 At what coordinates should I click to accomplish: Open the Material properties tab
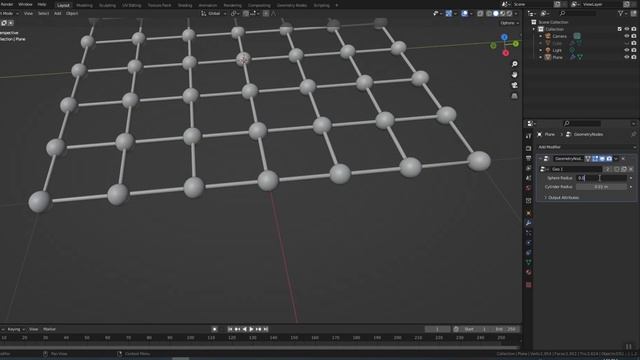(529, 272)
